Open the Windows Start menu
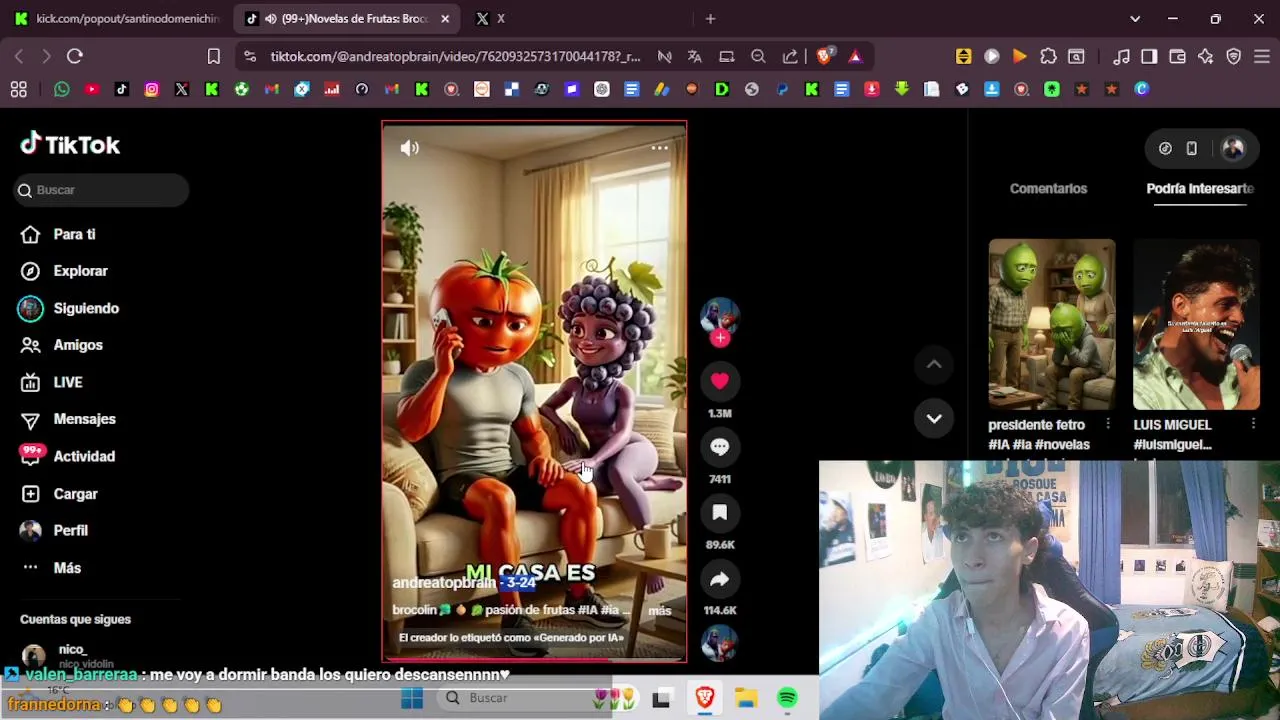The width and height of the screenshot is (1280, 720). coord(412,698)
